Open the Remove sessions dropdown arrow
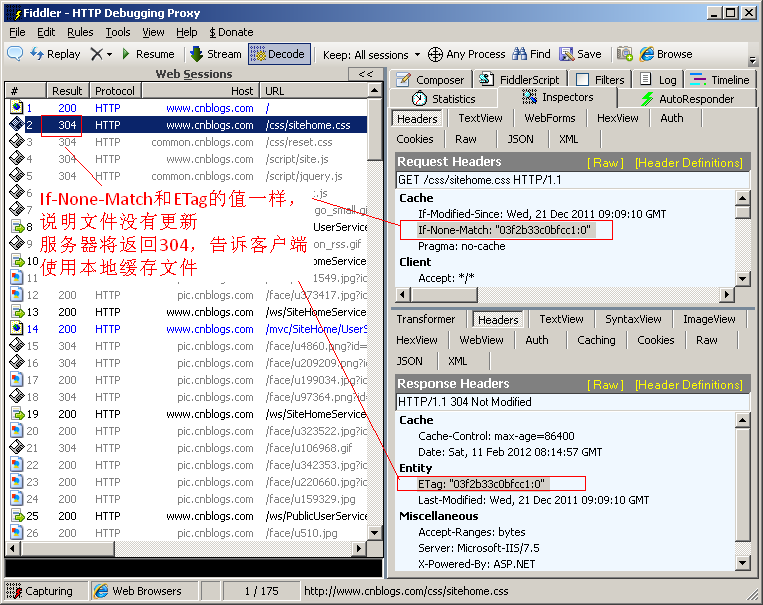This screenshot has width=763, height=605. point(109,55)
